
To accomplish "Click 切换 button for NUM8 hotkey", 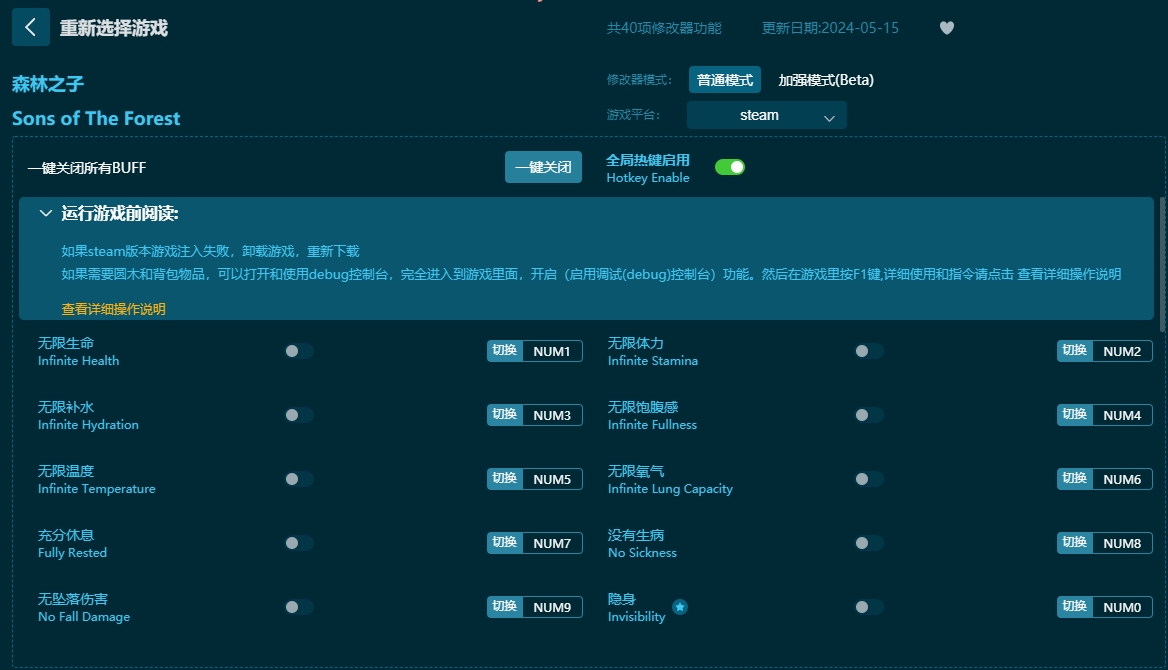I will [1074, 543].
